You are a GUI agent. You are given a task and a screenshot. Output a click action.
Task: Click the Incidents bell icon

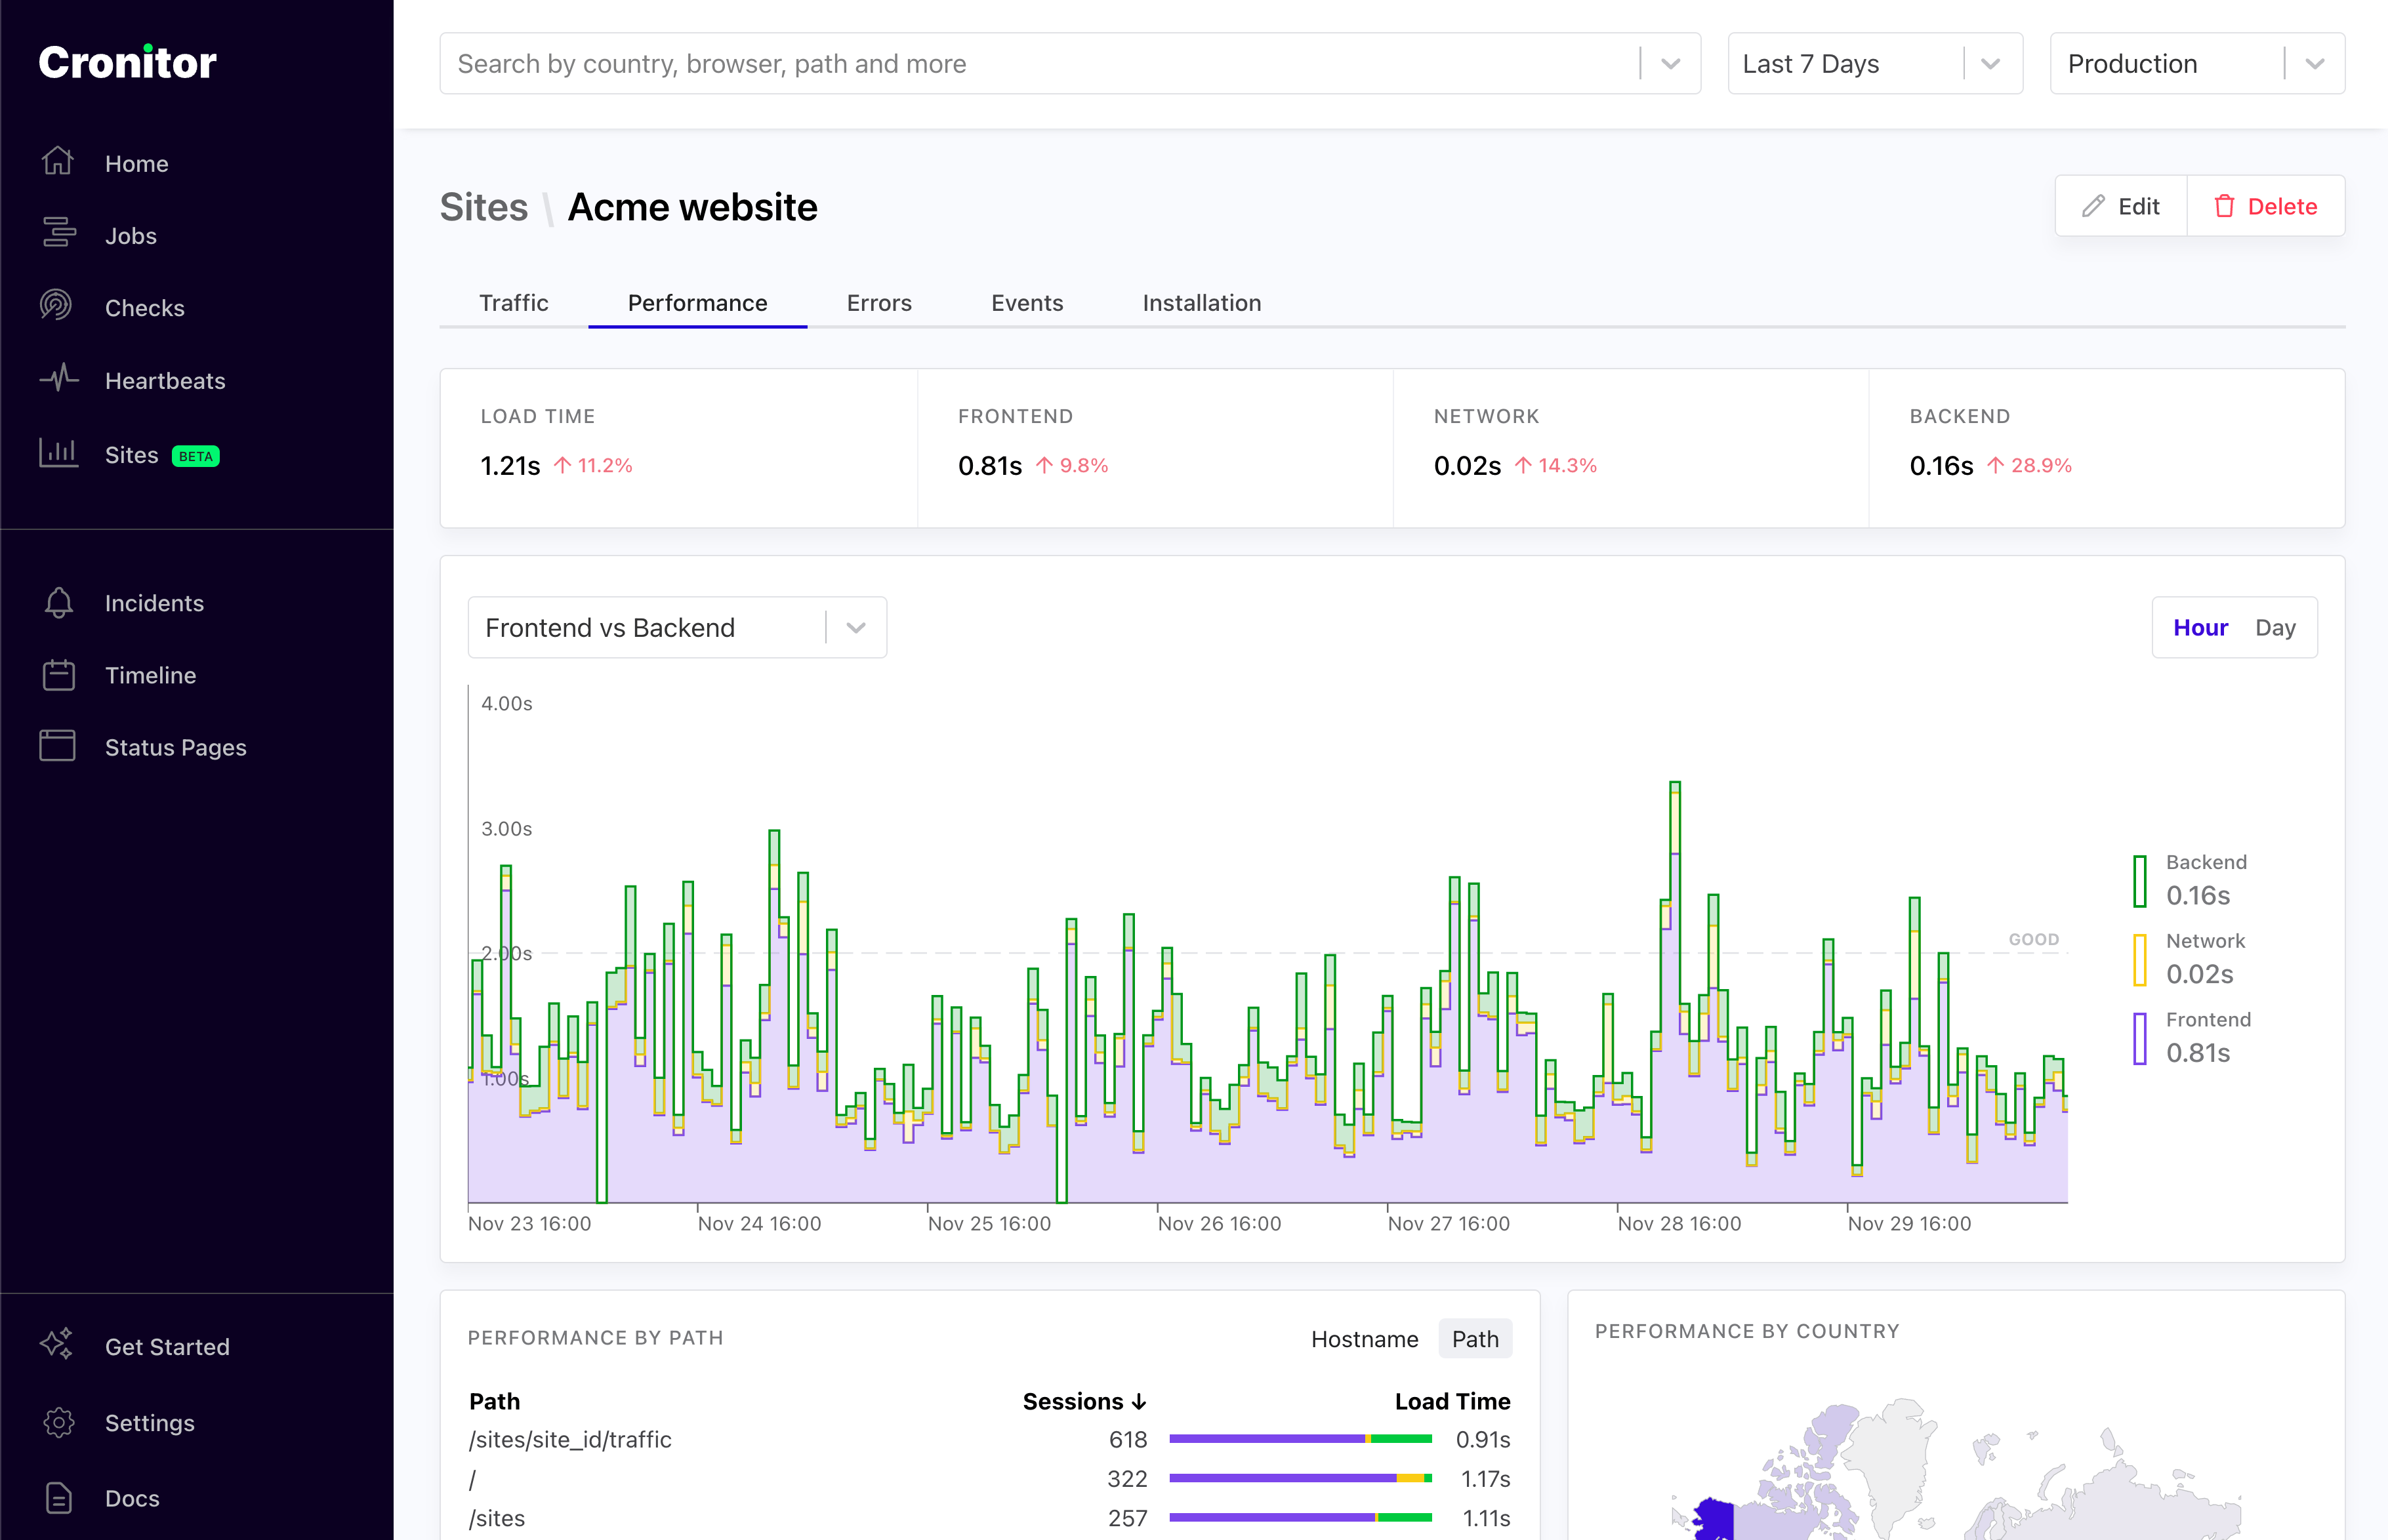58,602
